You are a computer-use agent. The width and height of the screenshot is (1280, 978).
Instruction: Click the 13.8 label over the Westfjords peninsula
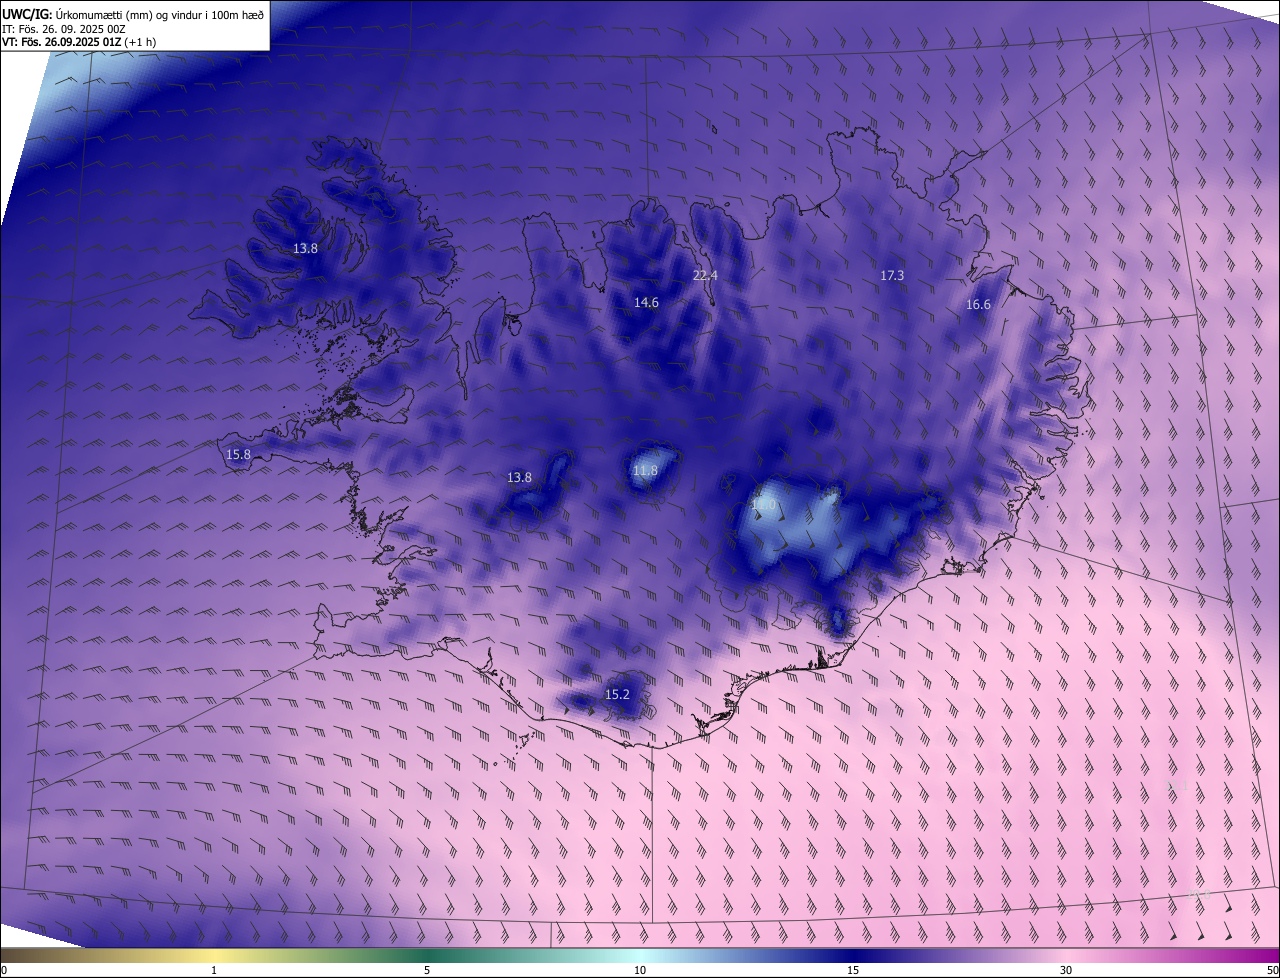click(305, 248)
